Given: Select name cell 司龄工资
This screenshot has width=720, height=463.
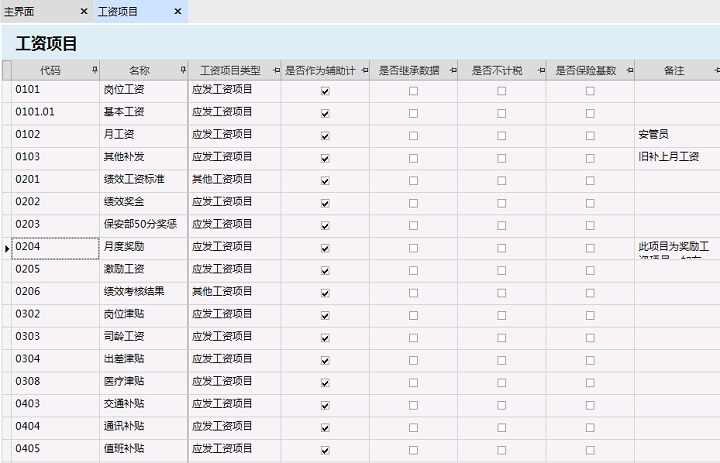Looking at the screenshot, I should [x=143, y=338].
